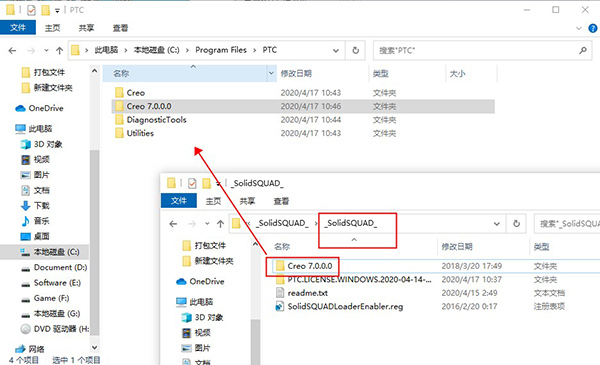Click 本地磁盘 (C:) in PTC breadcrumb
600x365 pixels.
[156, 50]
